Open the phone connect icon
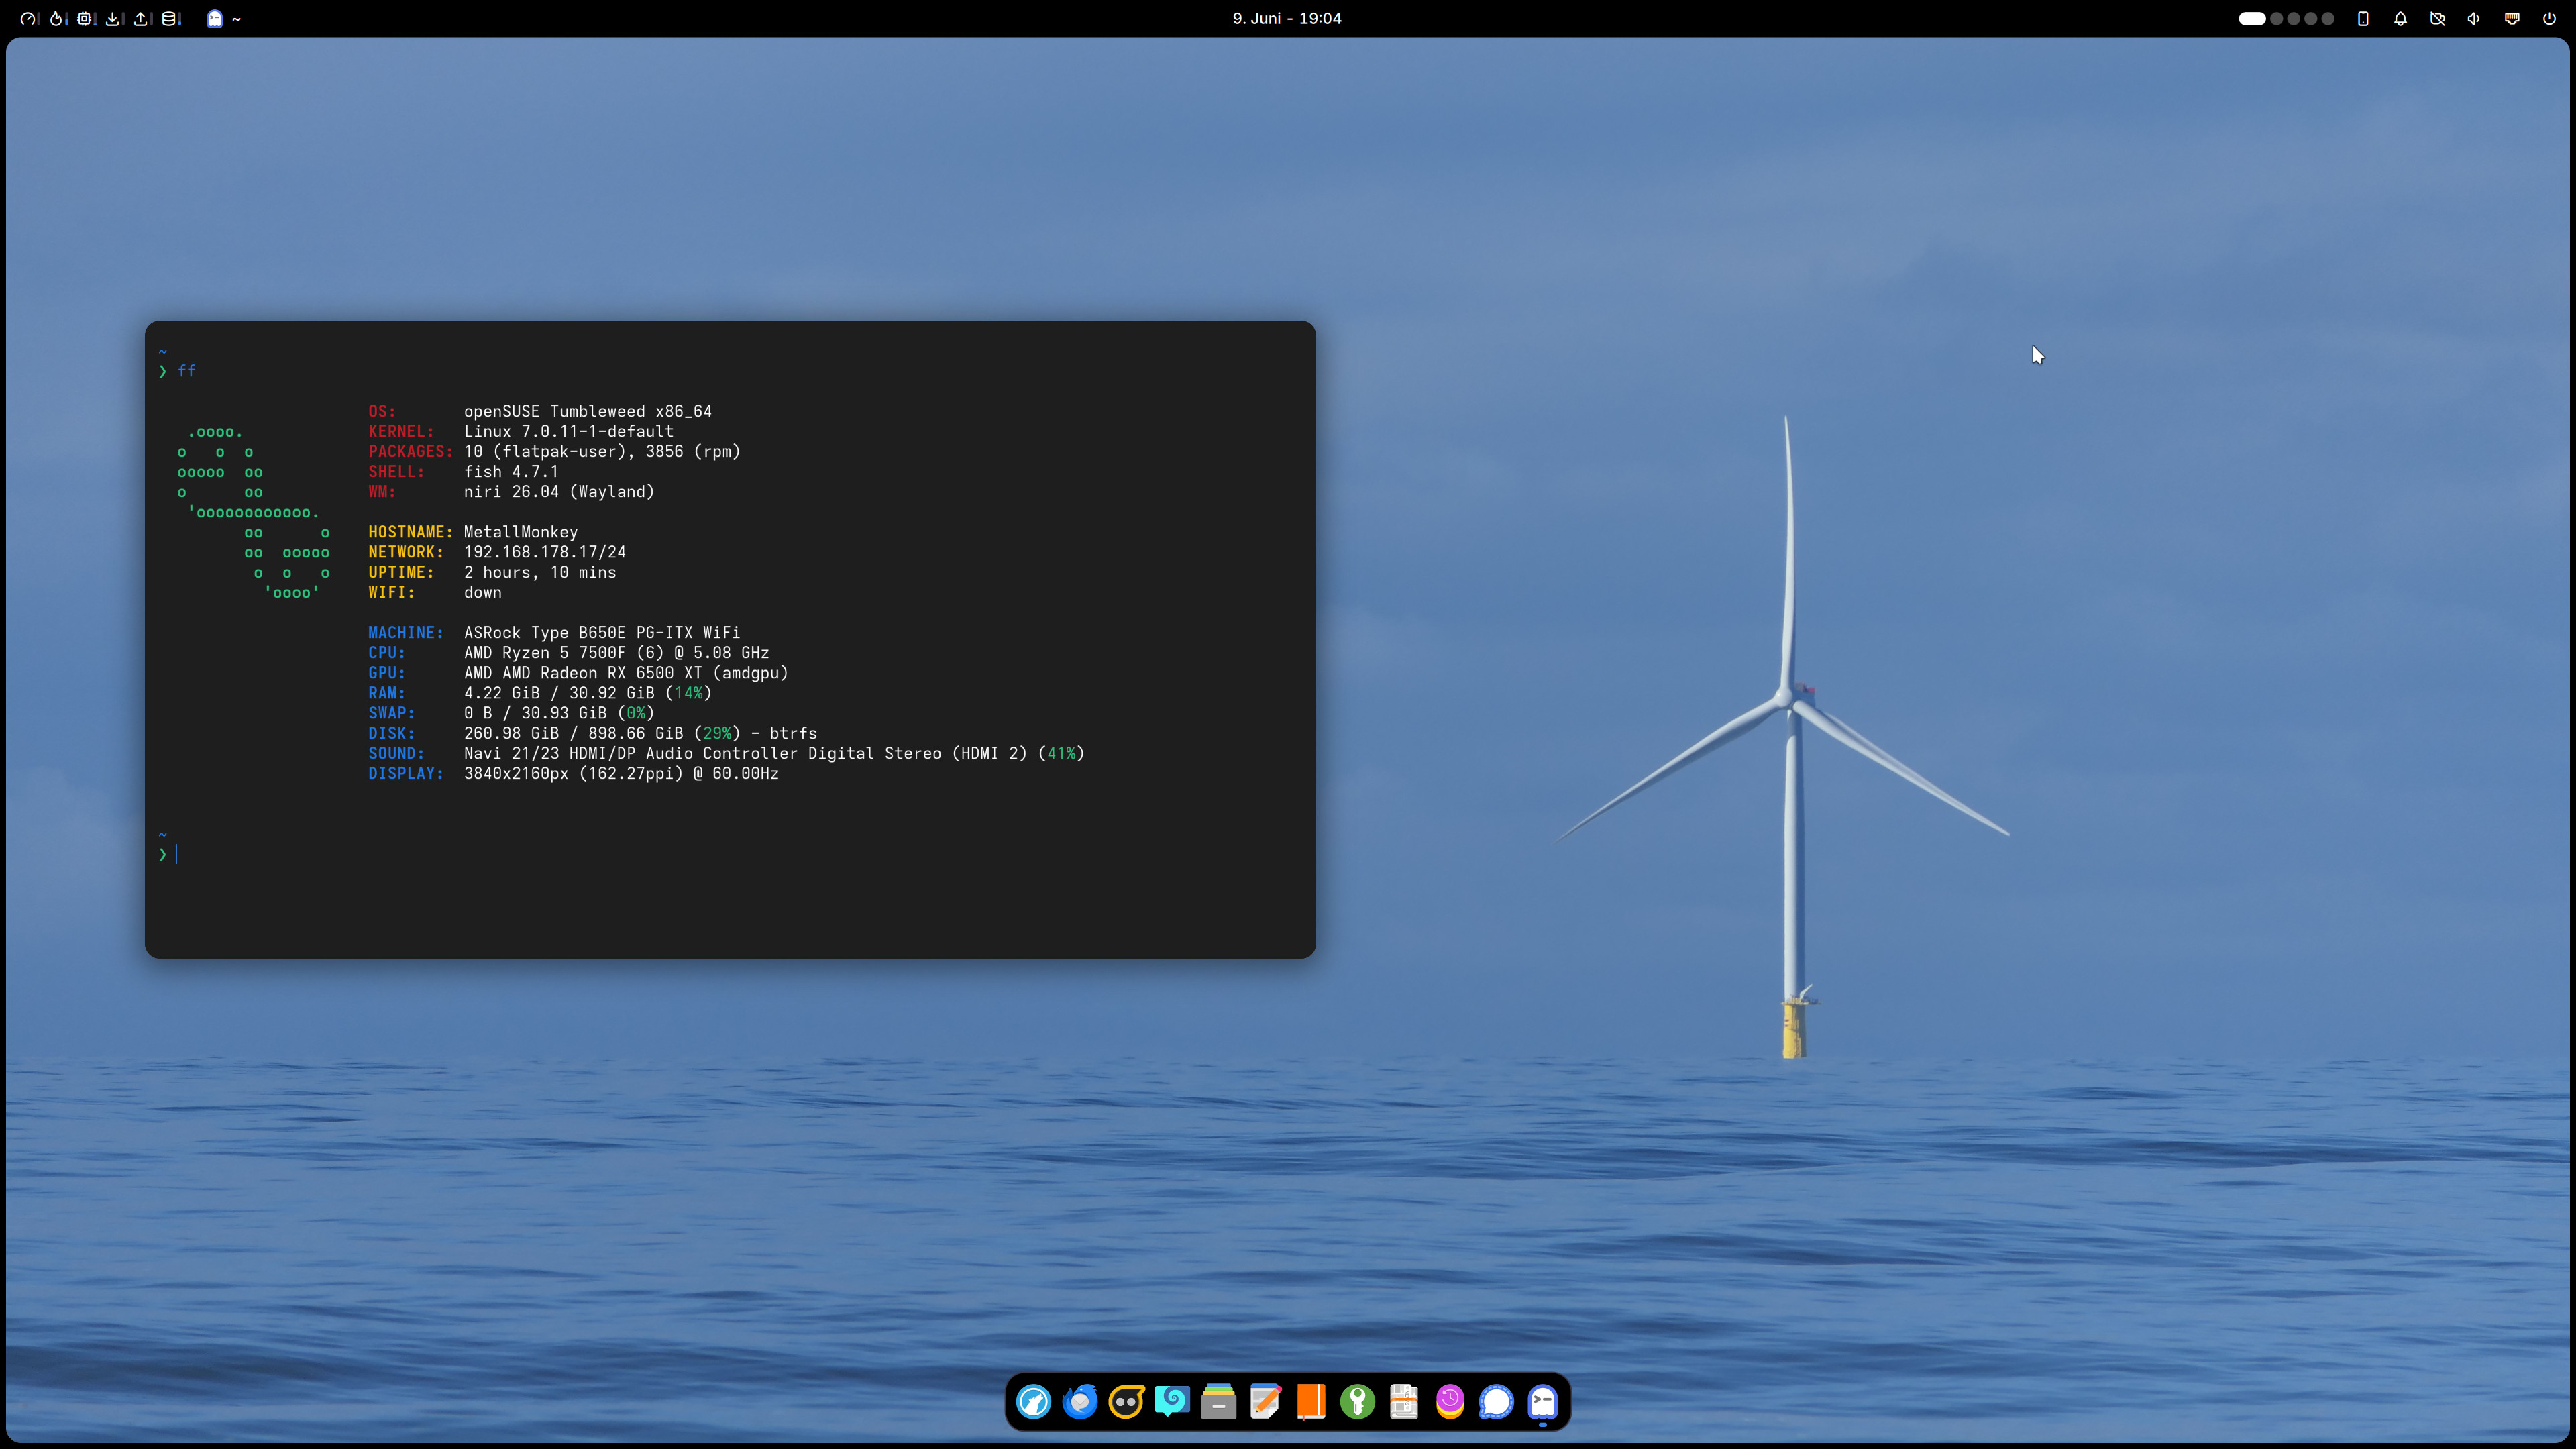The width and height of the screenshot is (2576, 1449). [2363, 19]
